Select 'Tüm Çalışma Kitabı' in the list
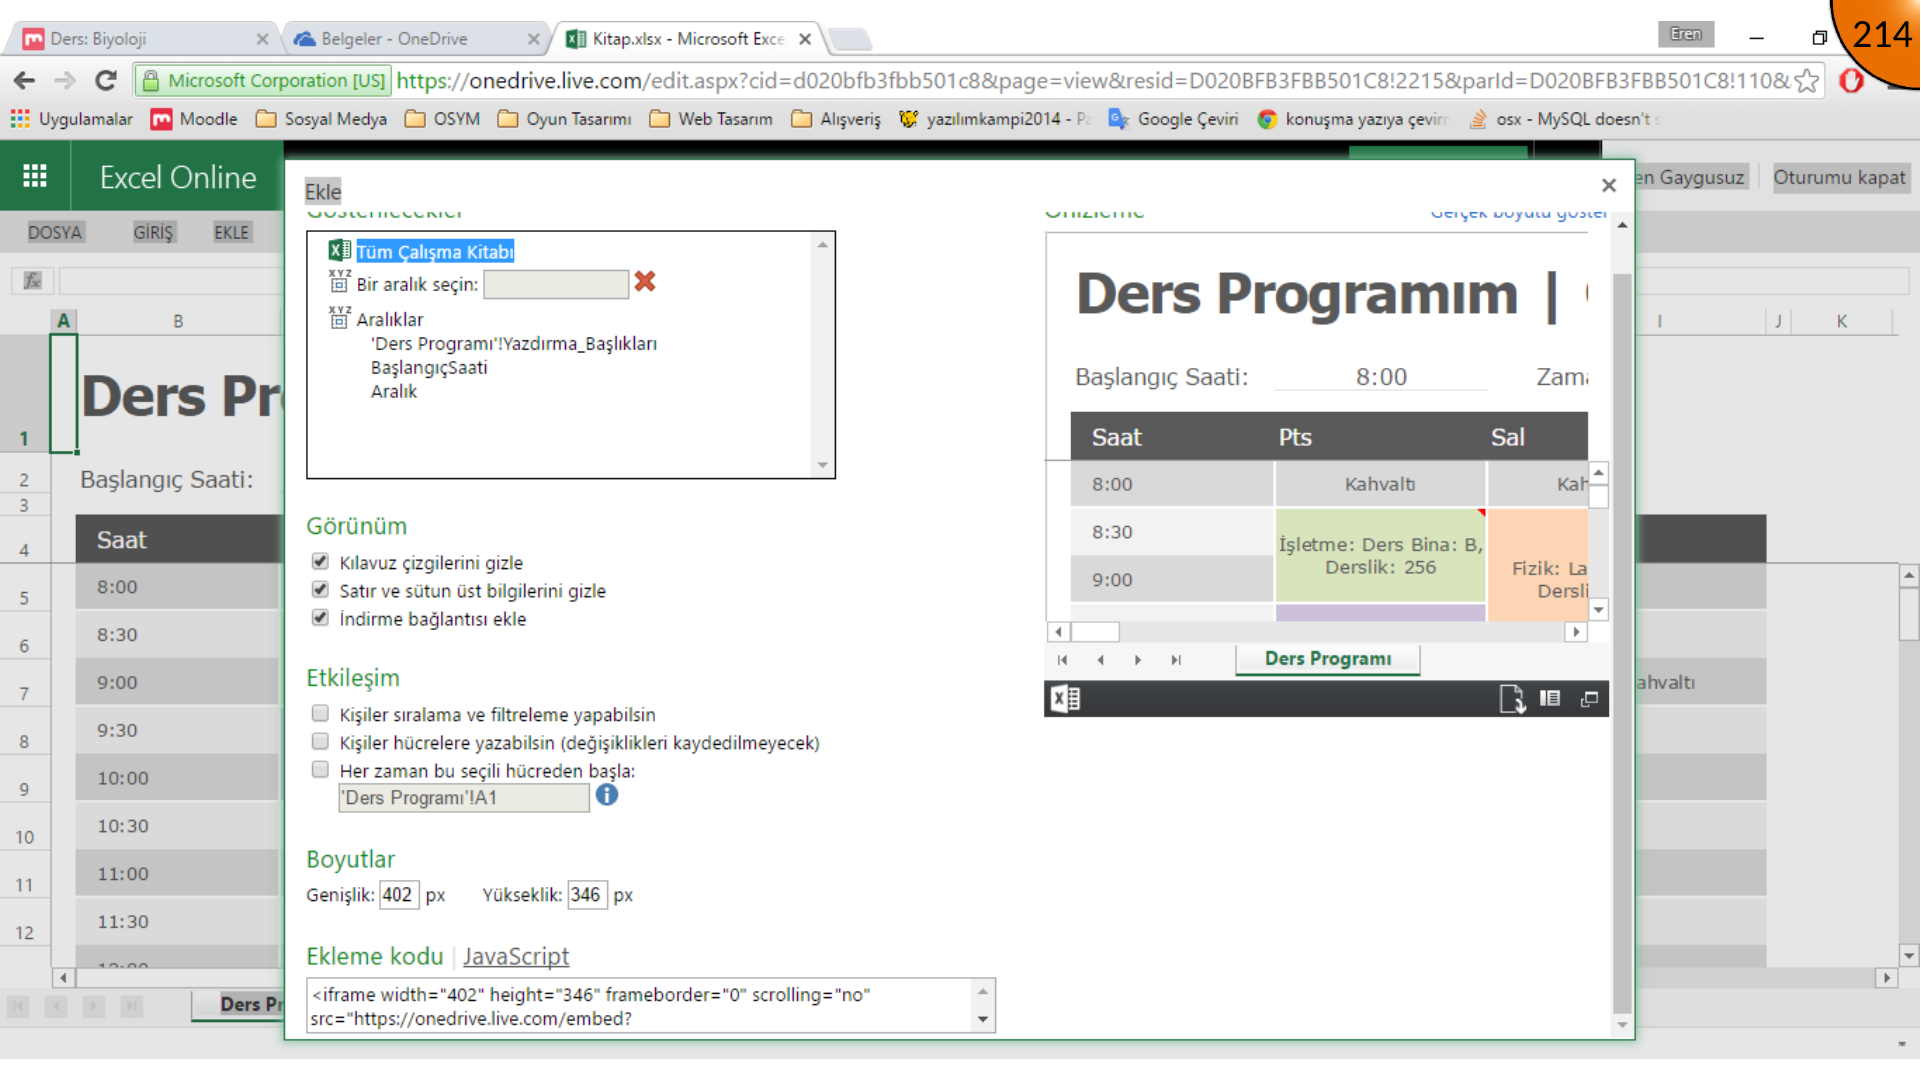1921x1080 pixels. click(435, 252)
